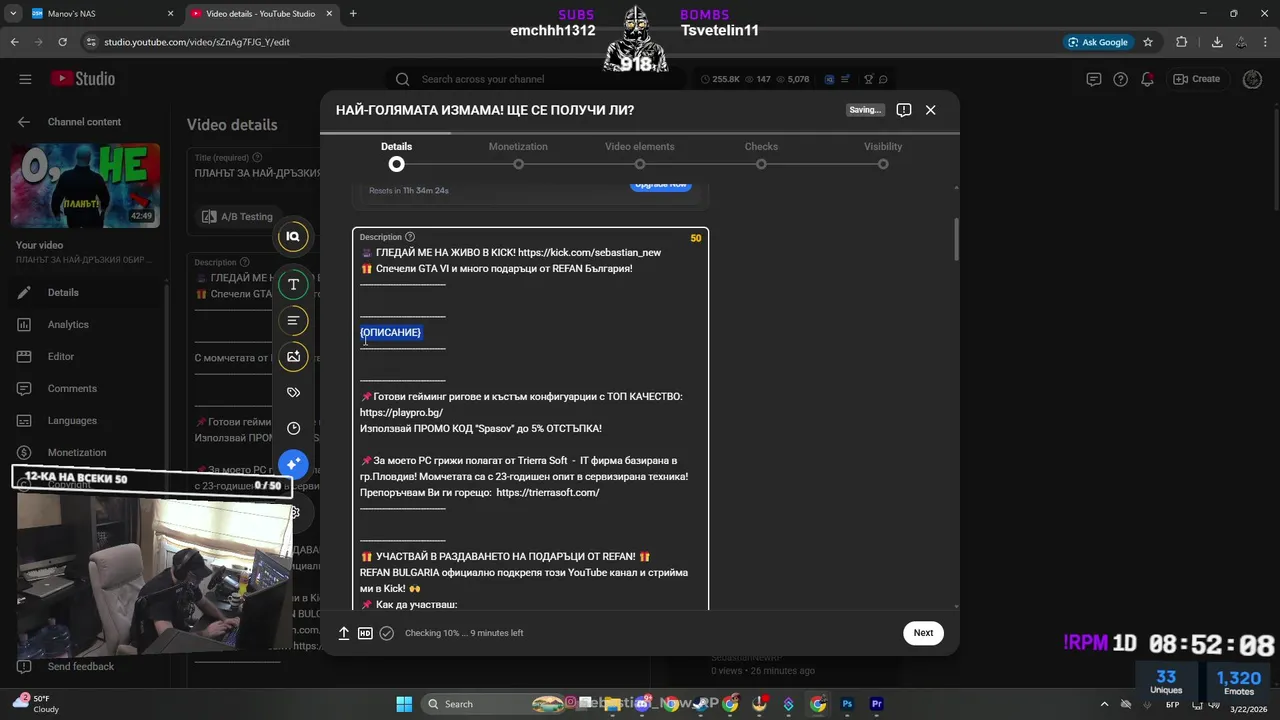The width and height of the screenshot is (1280, 720).
Task: Go to YouTube Studio home logo
Action: tap(83, 79)
